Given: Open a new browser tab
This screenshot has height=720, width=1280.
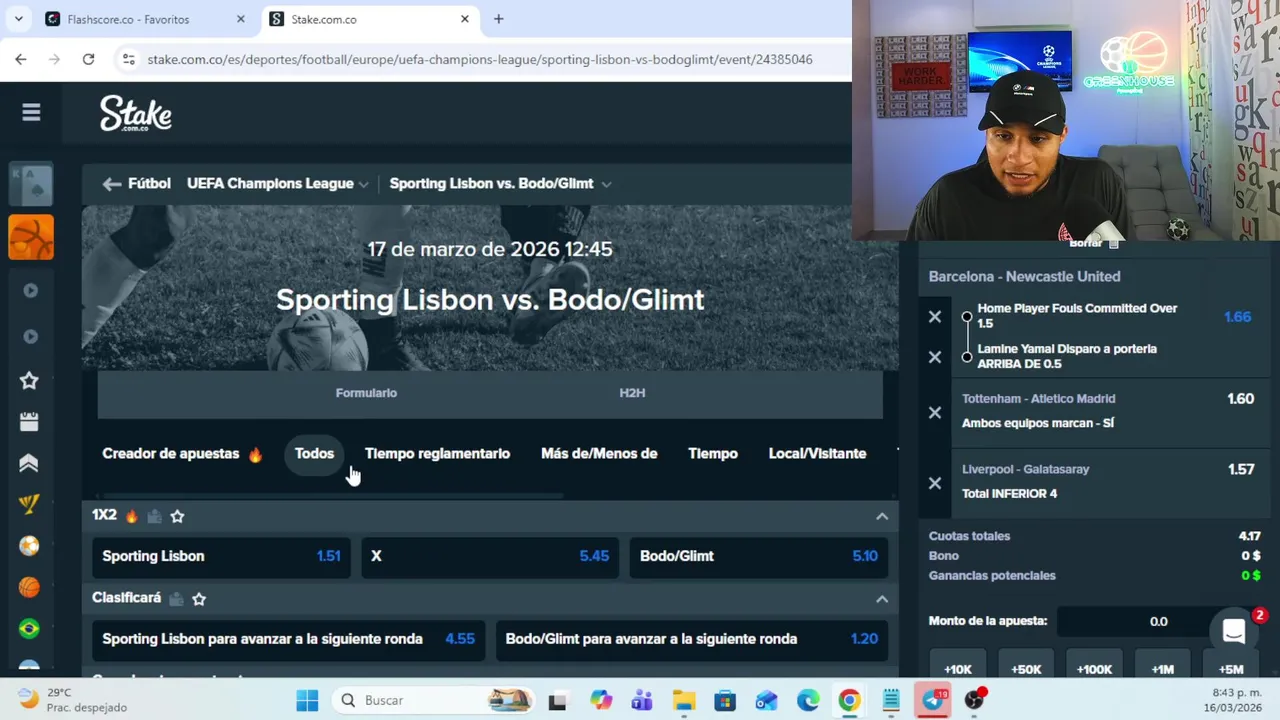Looking at the screenshot, I should coord(498,19).
